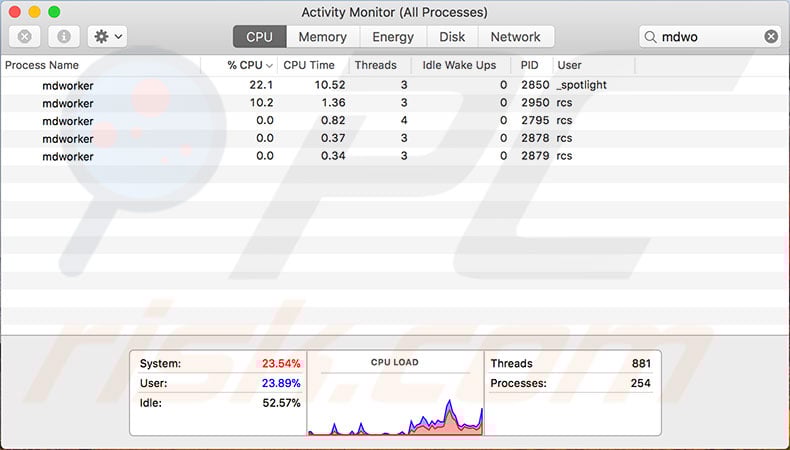Open the gear action dropdown menu

pyautogui.click(x=106, y=37)
